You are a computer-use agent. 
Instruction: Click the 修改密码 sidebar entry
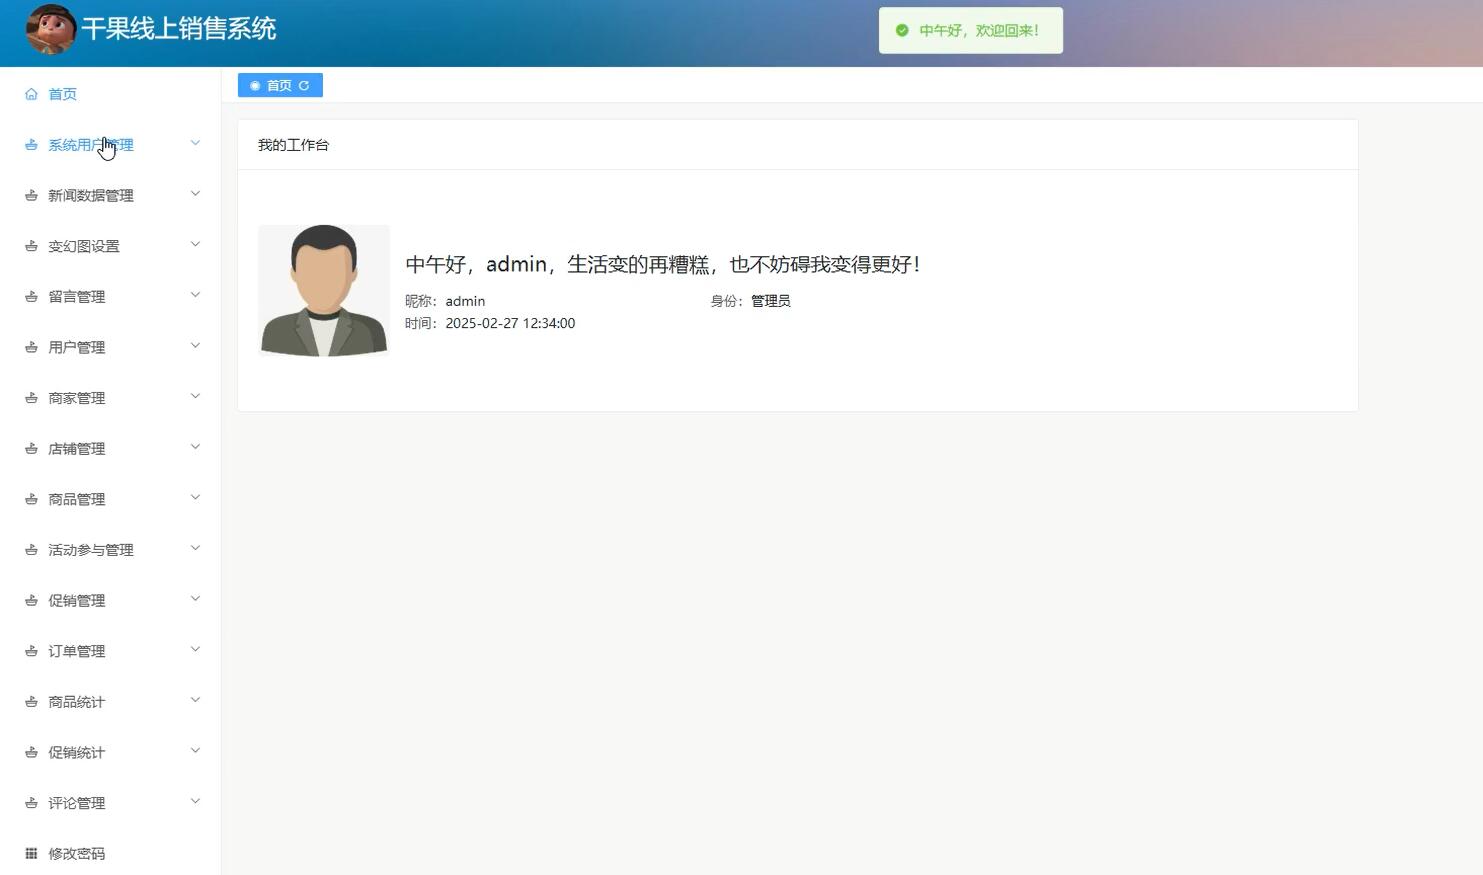click(75, 853)
